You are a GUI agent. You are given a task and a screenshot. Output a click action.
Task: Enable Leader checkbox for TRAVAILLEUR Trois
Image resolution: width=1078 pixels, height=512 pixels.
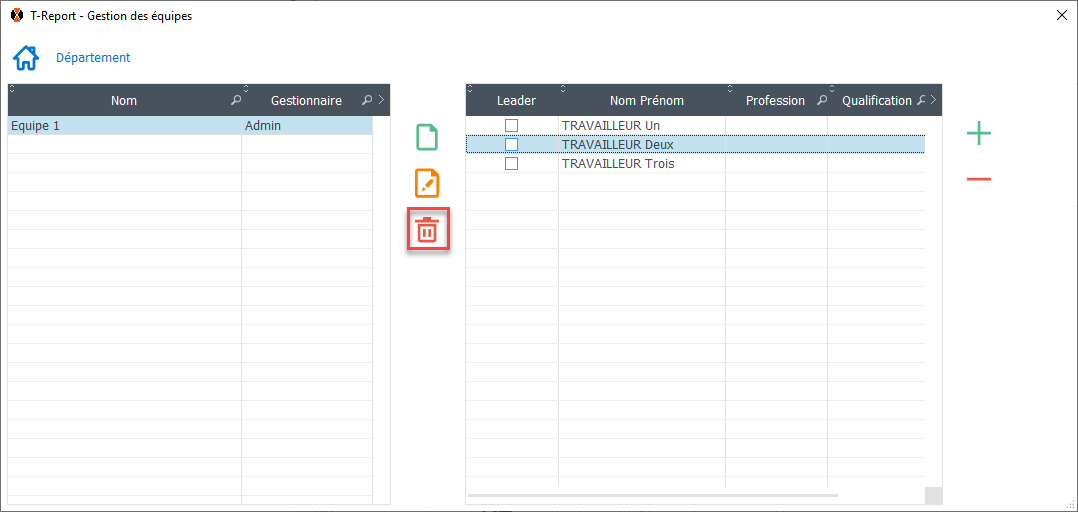coord(511,163)
